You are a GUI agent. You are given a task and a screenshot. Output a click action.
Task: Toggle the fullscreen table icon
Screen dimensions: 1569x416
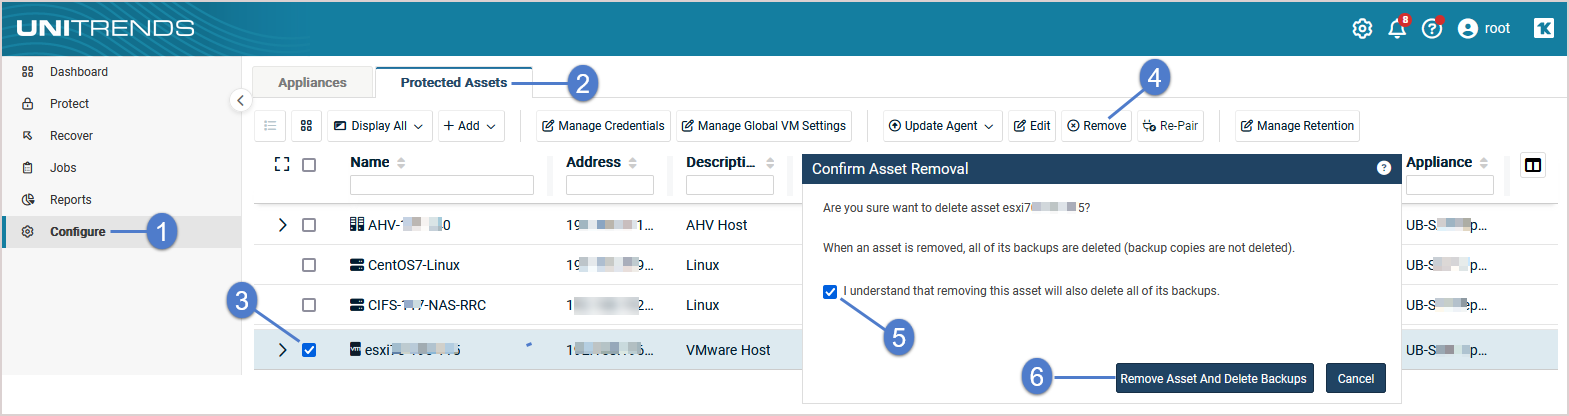click(282, 164)
